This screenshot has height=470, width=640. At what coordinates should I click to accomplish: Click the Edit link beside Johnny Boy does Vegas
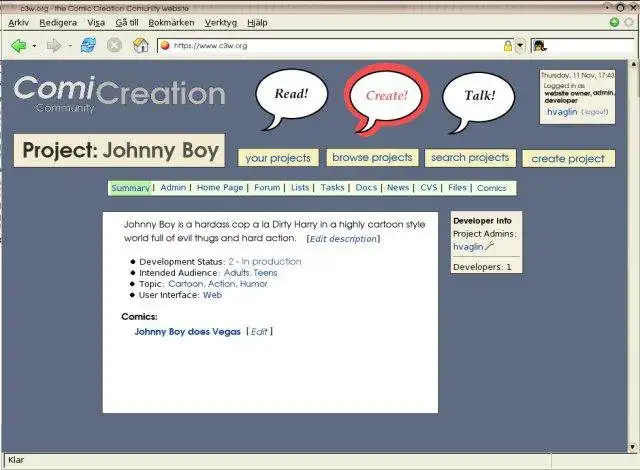coord(259,332)
